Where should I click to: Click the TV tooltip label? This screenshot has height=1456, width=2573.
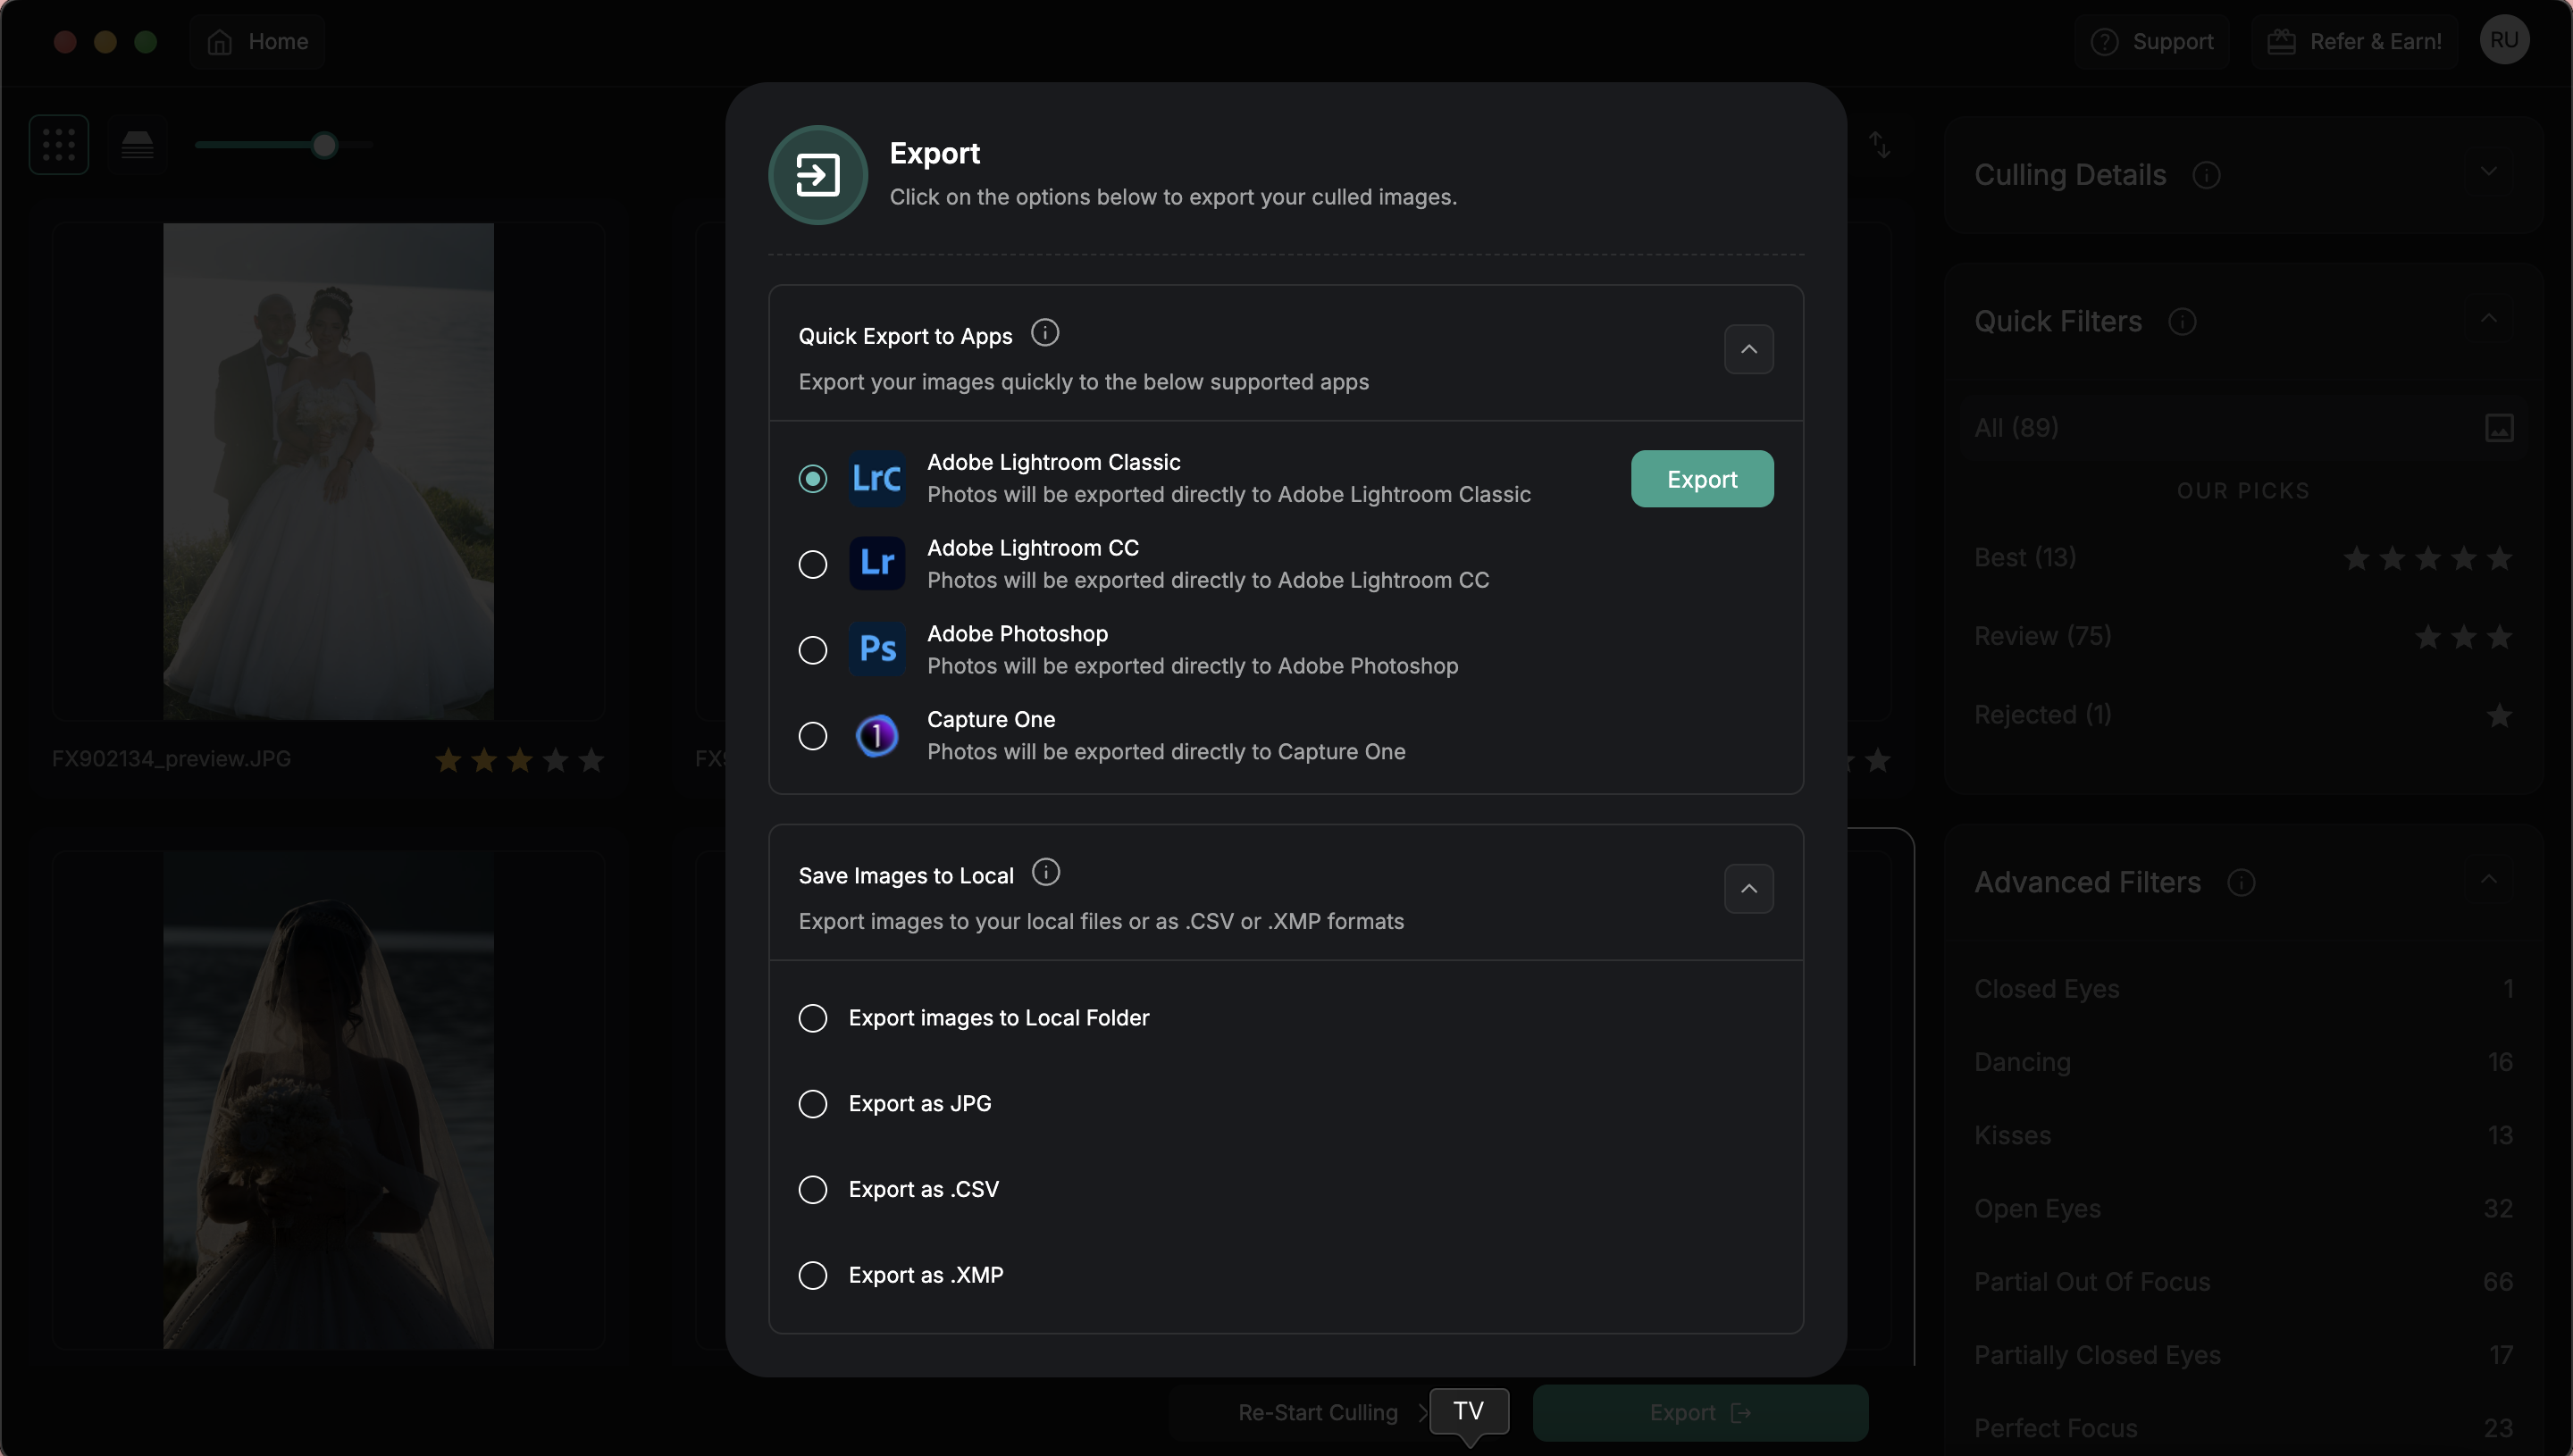tap(1468, 1411)
